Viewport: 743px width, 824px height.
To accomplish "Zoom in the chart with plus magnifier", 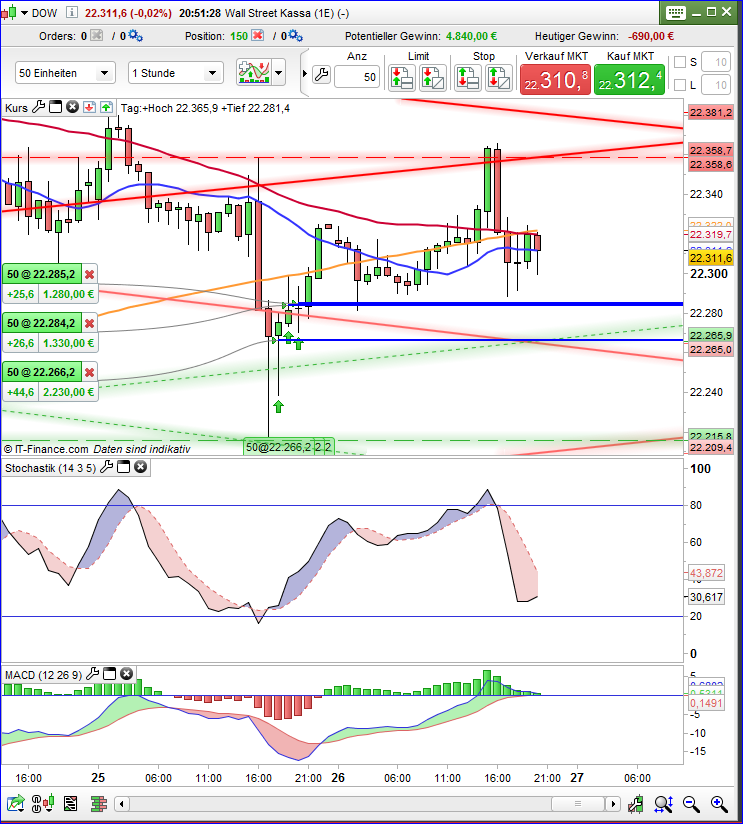I will point(719,804).
